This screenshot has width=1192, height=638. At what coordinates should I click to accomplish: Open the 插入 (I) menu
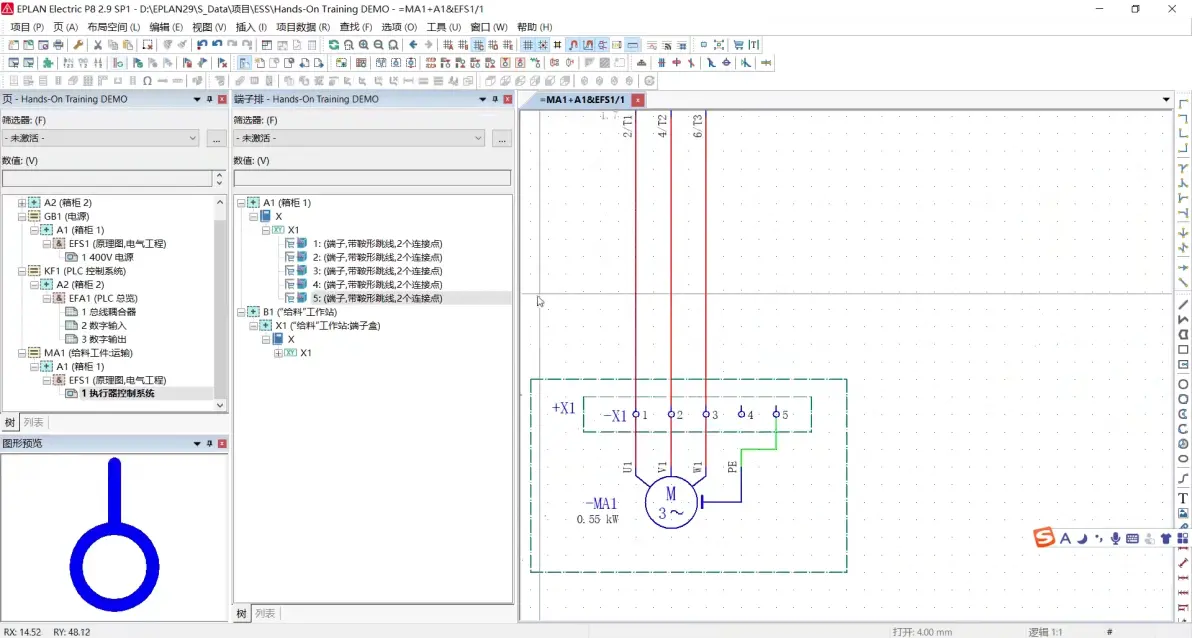pyautogui.click(x=252, y=27)
